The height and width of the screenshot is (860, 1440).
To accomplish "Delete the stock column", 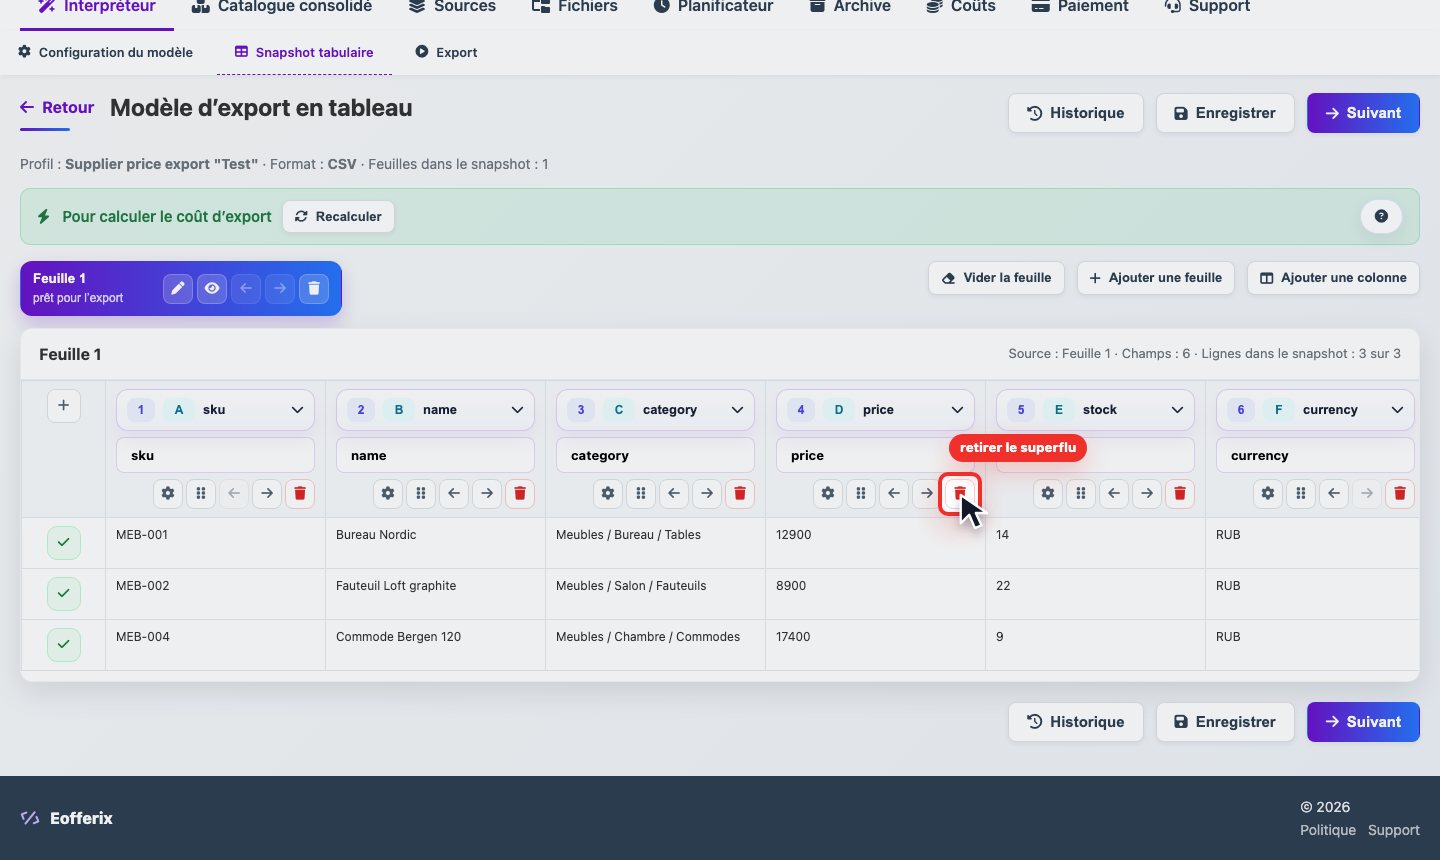I will pos(1180,493).
